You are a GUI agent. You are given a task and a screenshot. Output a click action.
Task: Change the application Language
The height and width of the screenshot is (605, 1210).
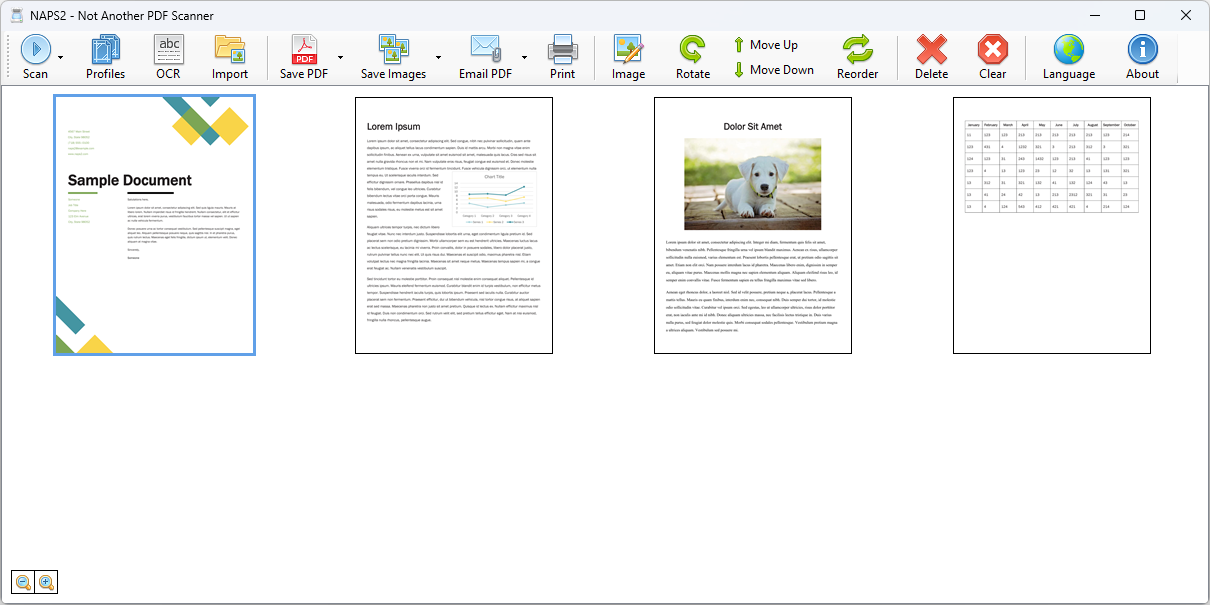(1068, 55)
